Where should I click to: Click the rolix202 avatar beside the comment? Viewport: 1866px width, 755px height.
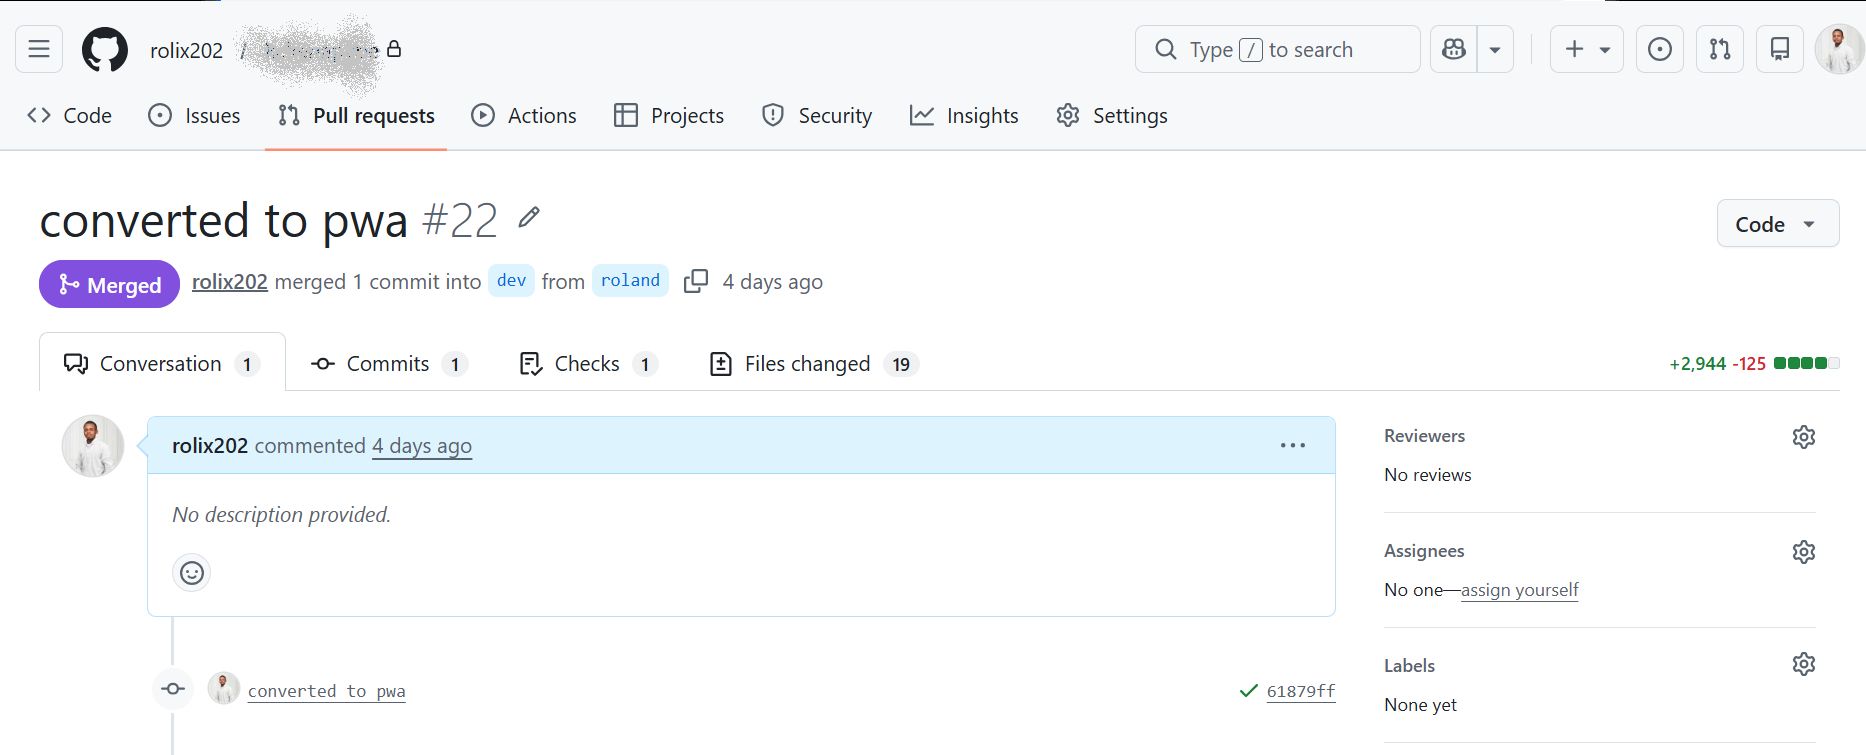pos(93,446)
